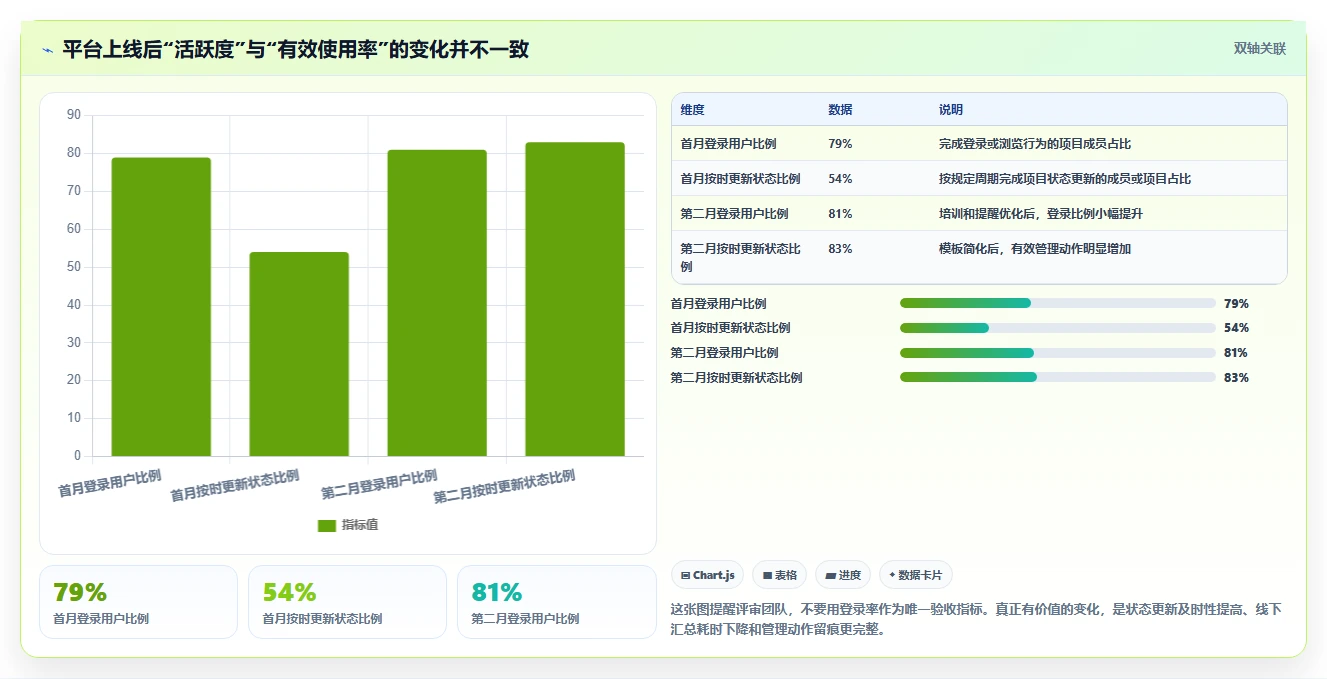Click the 数据 column header

(840, 110)
